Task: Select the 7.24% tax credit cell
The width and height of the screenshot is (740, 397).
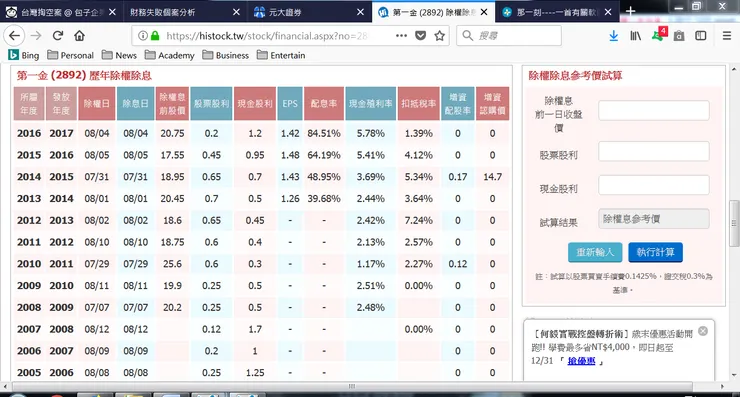Action: (419, 220)
